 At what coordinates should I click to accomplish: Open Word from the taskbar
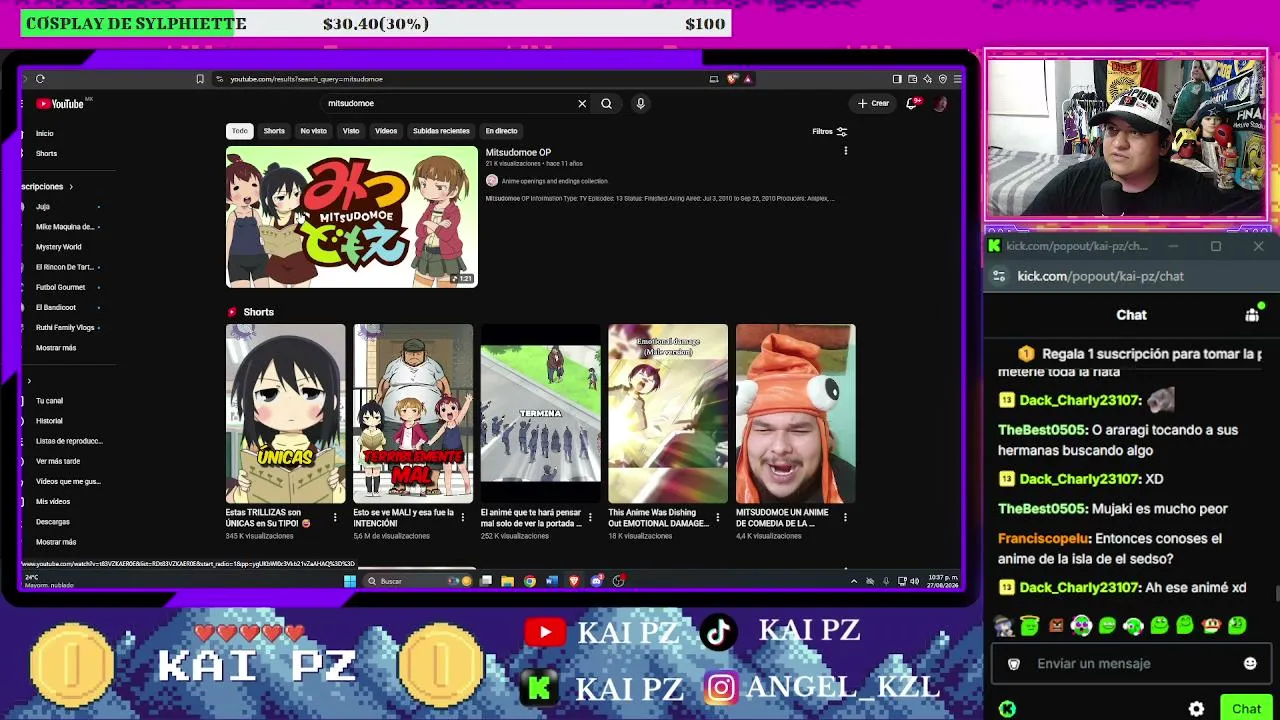(x=551, y=581)
